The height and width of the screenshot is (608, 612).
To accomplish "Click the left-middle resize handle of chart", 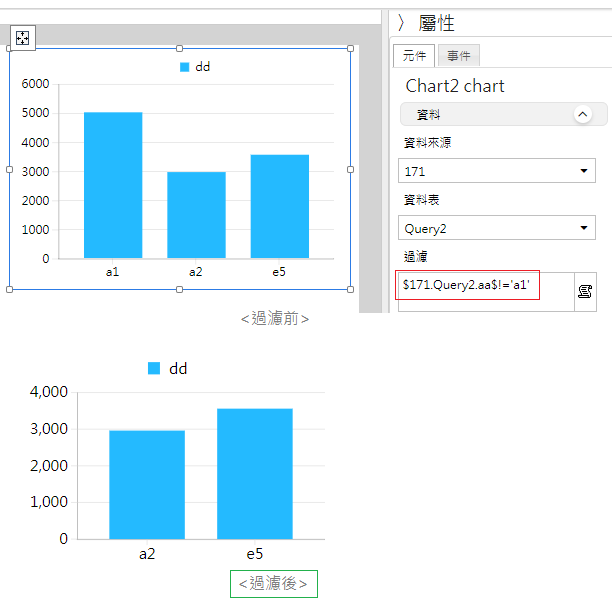I will coord(10,169).
